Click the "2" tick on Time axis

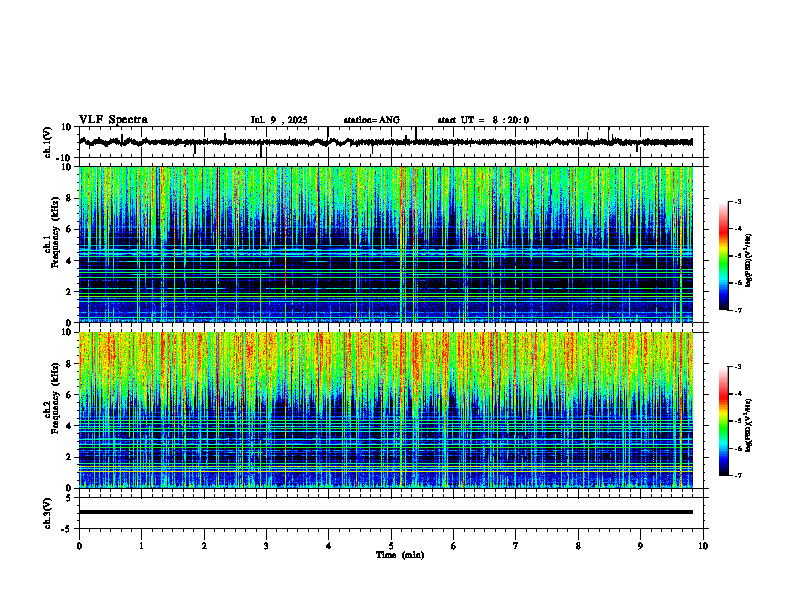[204, 546]
